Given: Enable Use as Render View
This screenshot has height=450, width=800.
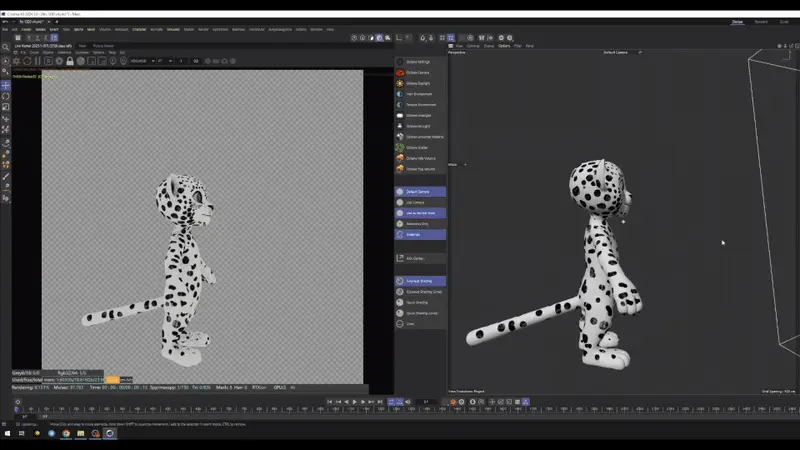Looking at the screenshot, I should (x=419, y=213).
